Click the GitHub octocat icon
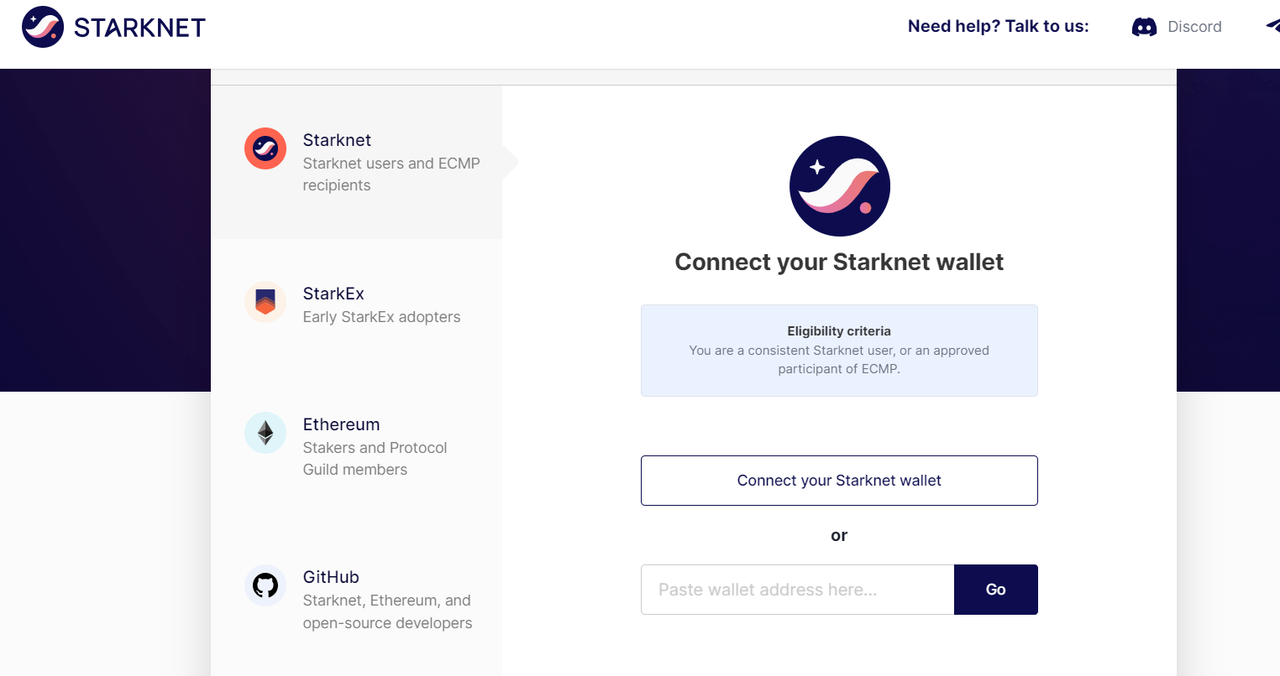Screen dimensions: 1280x676 click(x=265, y=586)
